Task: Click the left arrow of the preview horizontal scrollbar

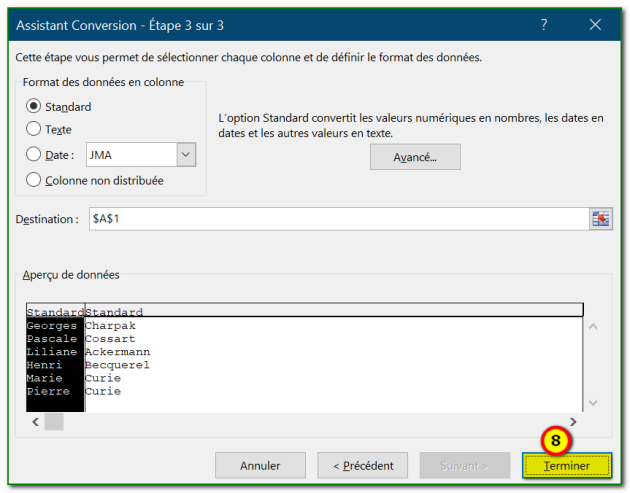Action: pos(35,422)
